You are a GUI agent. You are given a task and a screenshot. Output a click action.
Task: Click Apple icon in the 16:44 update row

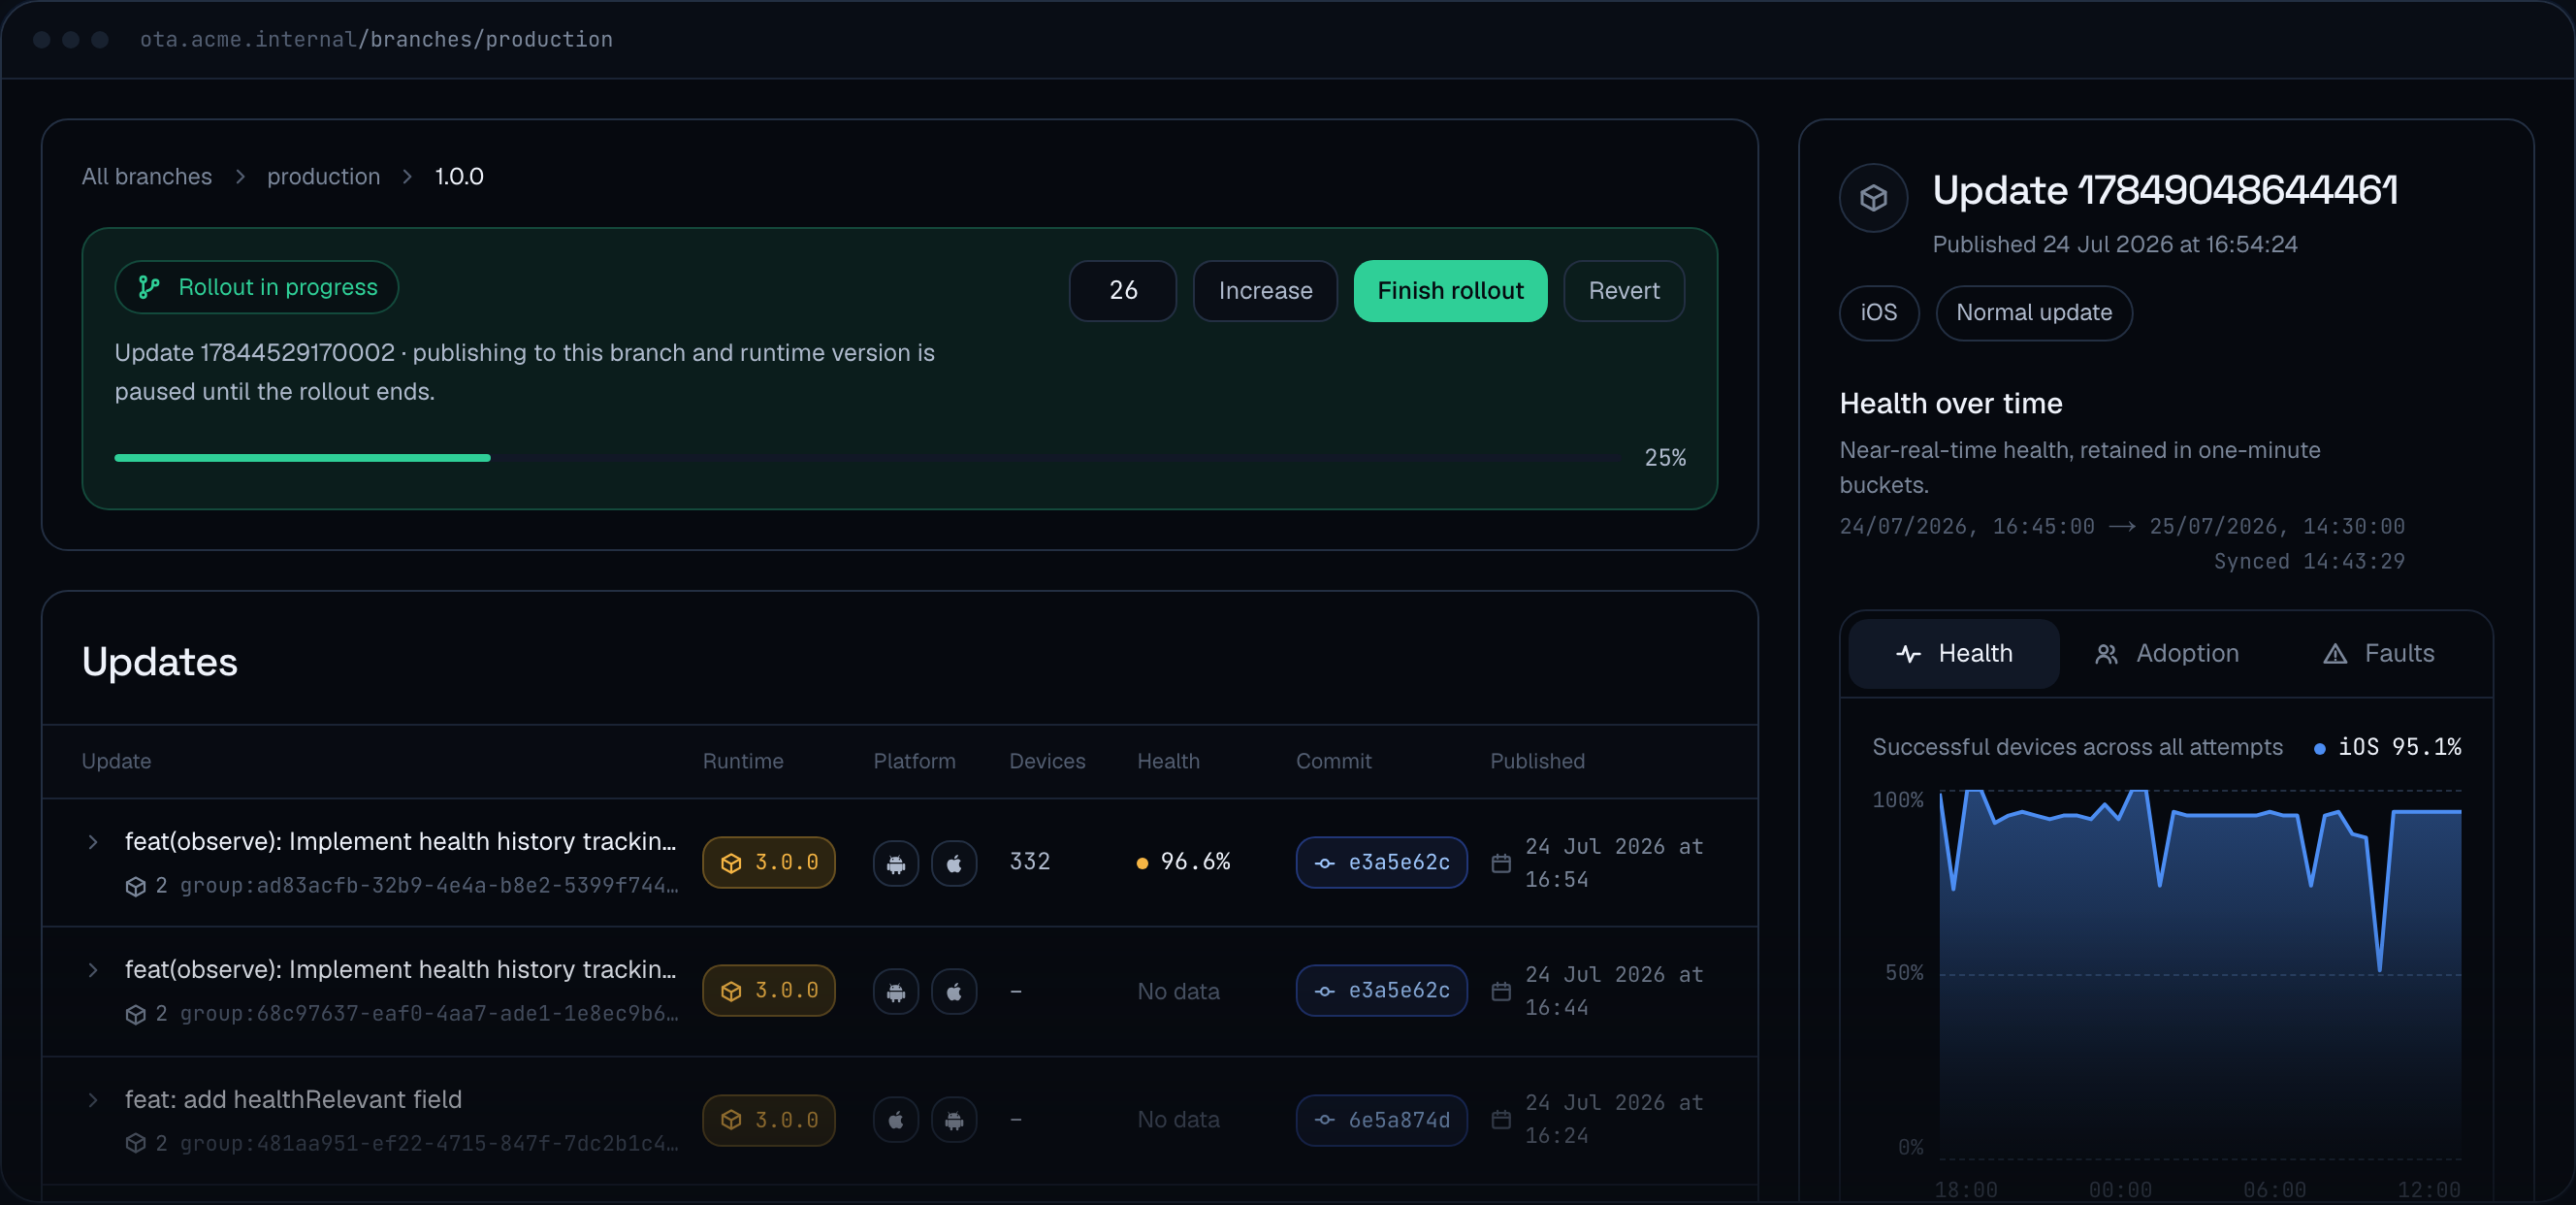click(954, 991)
